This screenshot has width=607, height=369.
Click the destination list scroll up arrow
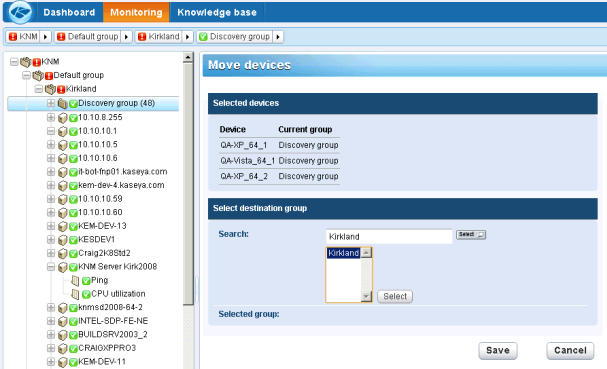point(366,253)
